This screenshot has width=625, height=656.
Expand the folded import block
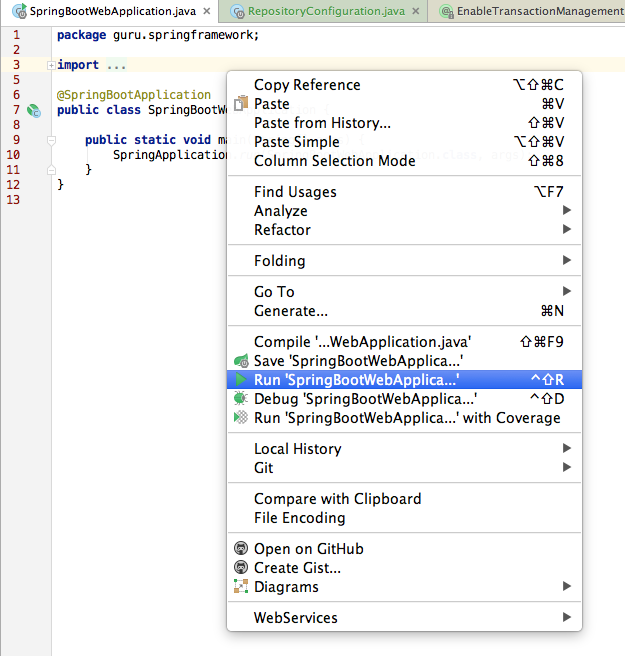click(51, 65)
